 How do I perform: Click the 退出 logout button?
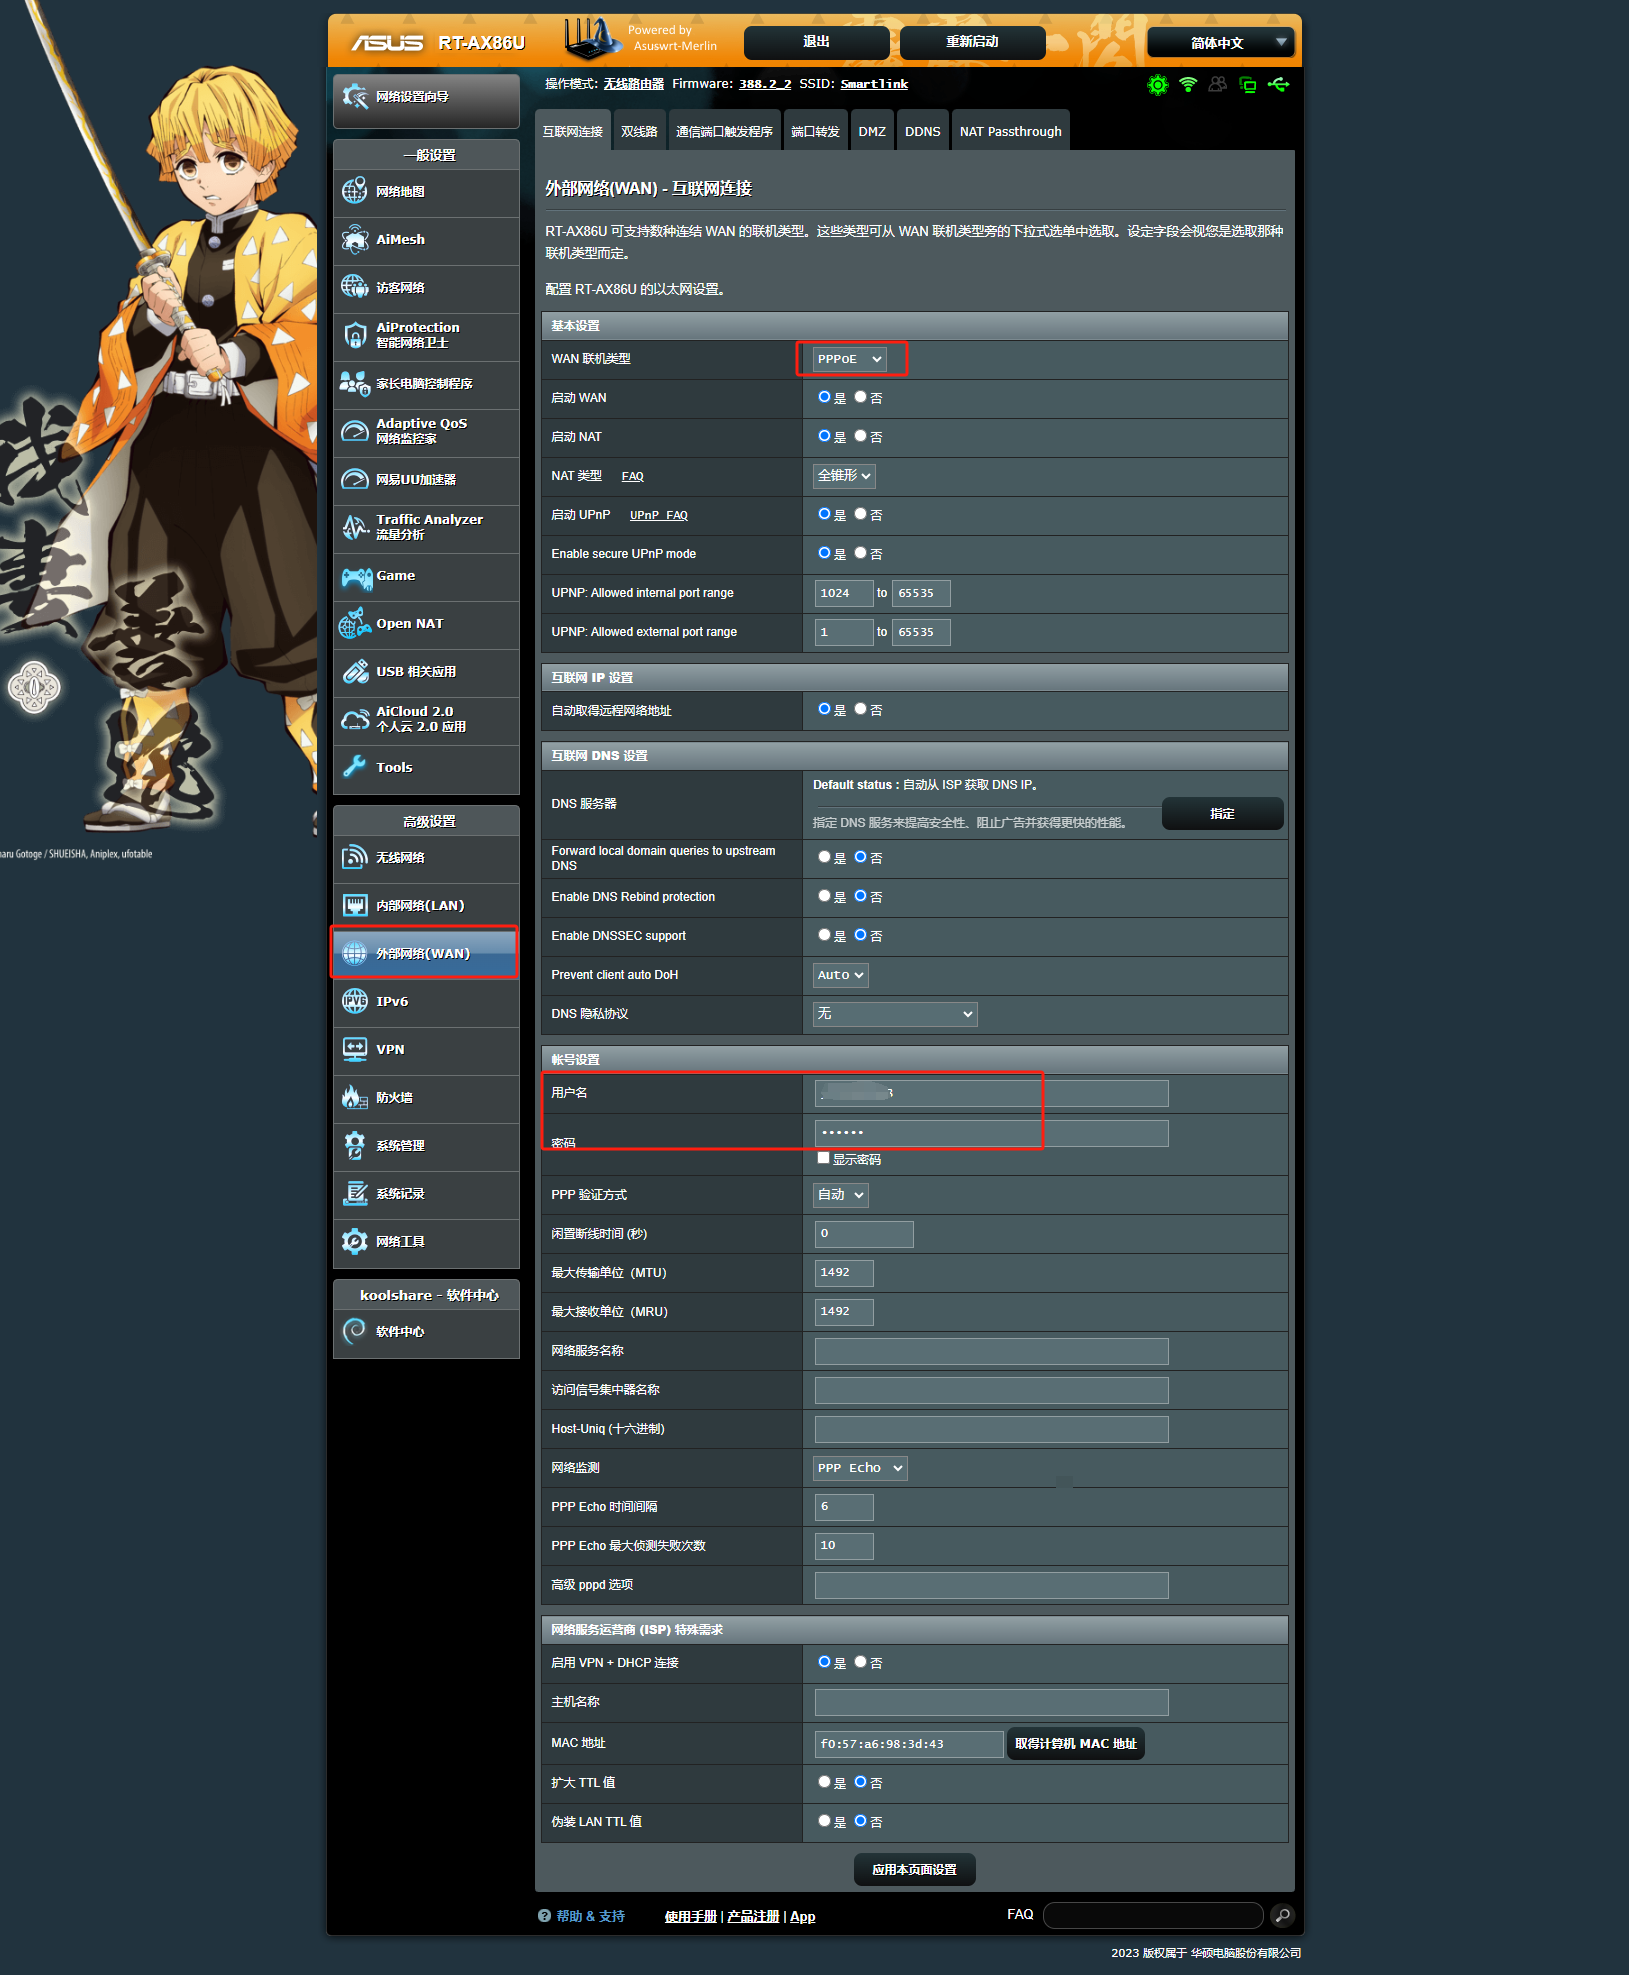(817, 42)
